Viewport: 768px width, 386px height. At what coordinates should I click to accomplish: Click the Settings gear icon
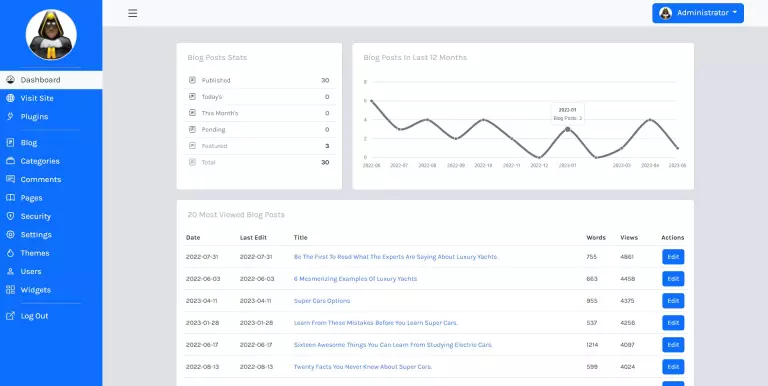[10, 235]
